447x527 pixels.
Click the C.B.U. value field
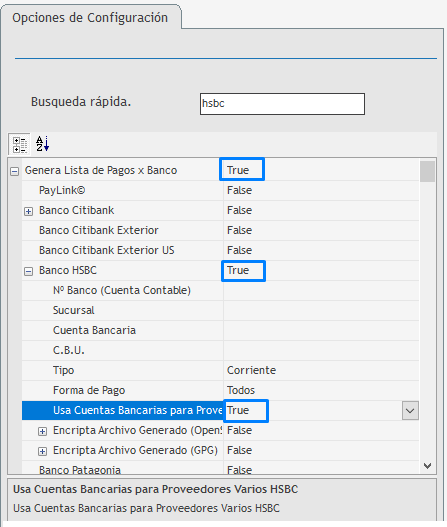click(321, 351)
